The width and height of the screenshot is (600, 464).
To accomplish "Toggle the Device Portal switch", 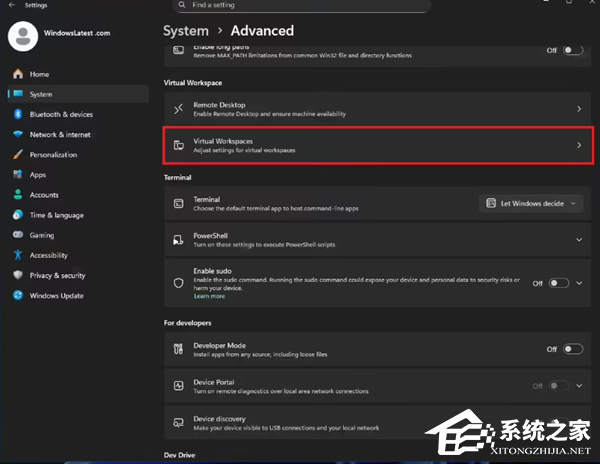I will [x=558, y=386].
